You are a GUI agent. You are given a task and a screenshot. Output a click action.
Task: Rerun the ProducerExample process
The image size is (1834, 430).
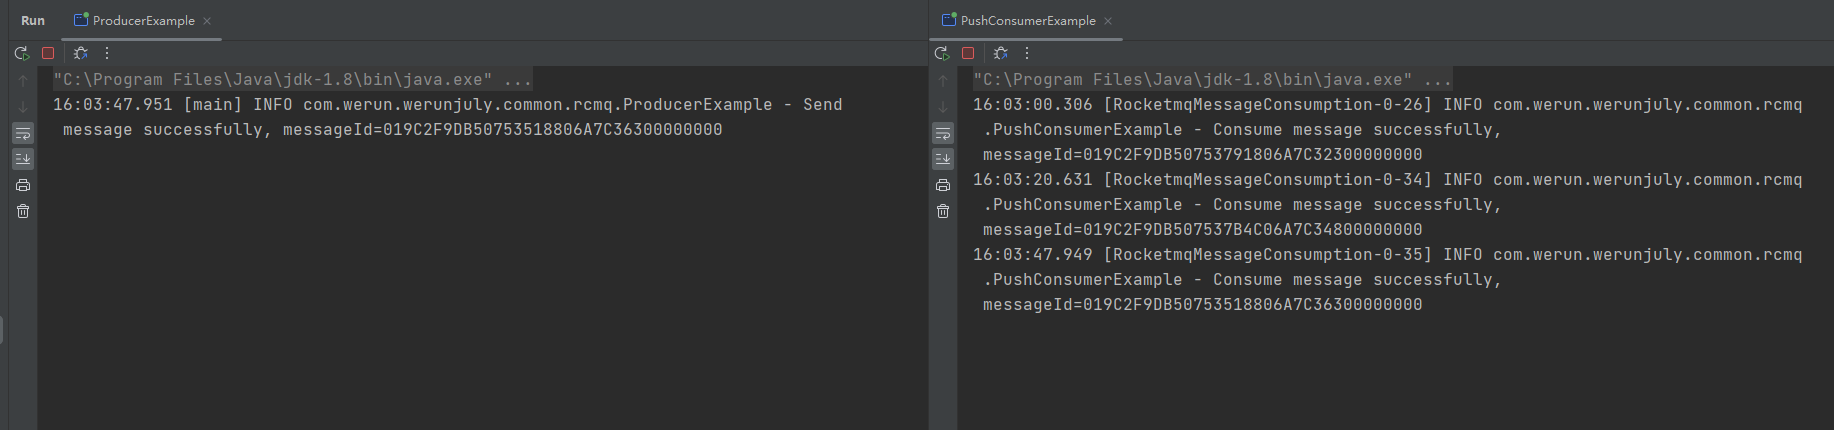coord(22,53)
